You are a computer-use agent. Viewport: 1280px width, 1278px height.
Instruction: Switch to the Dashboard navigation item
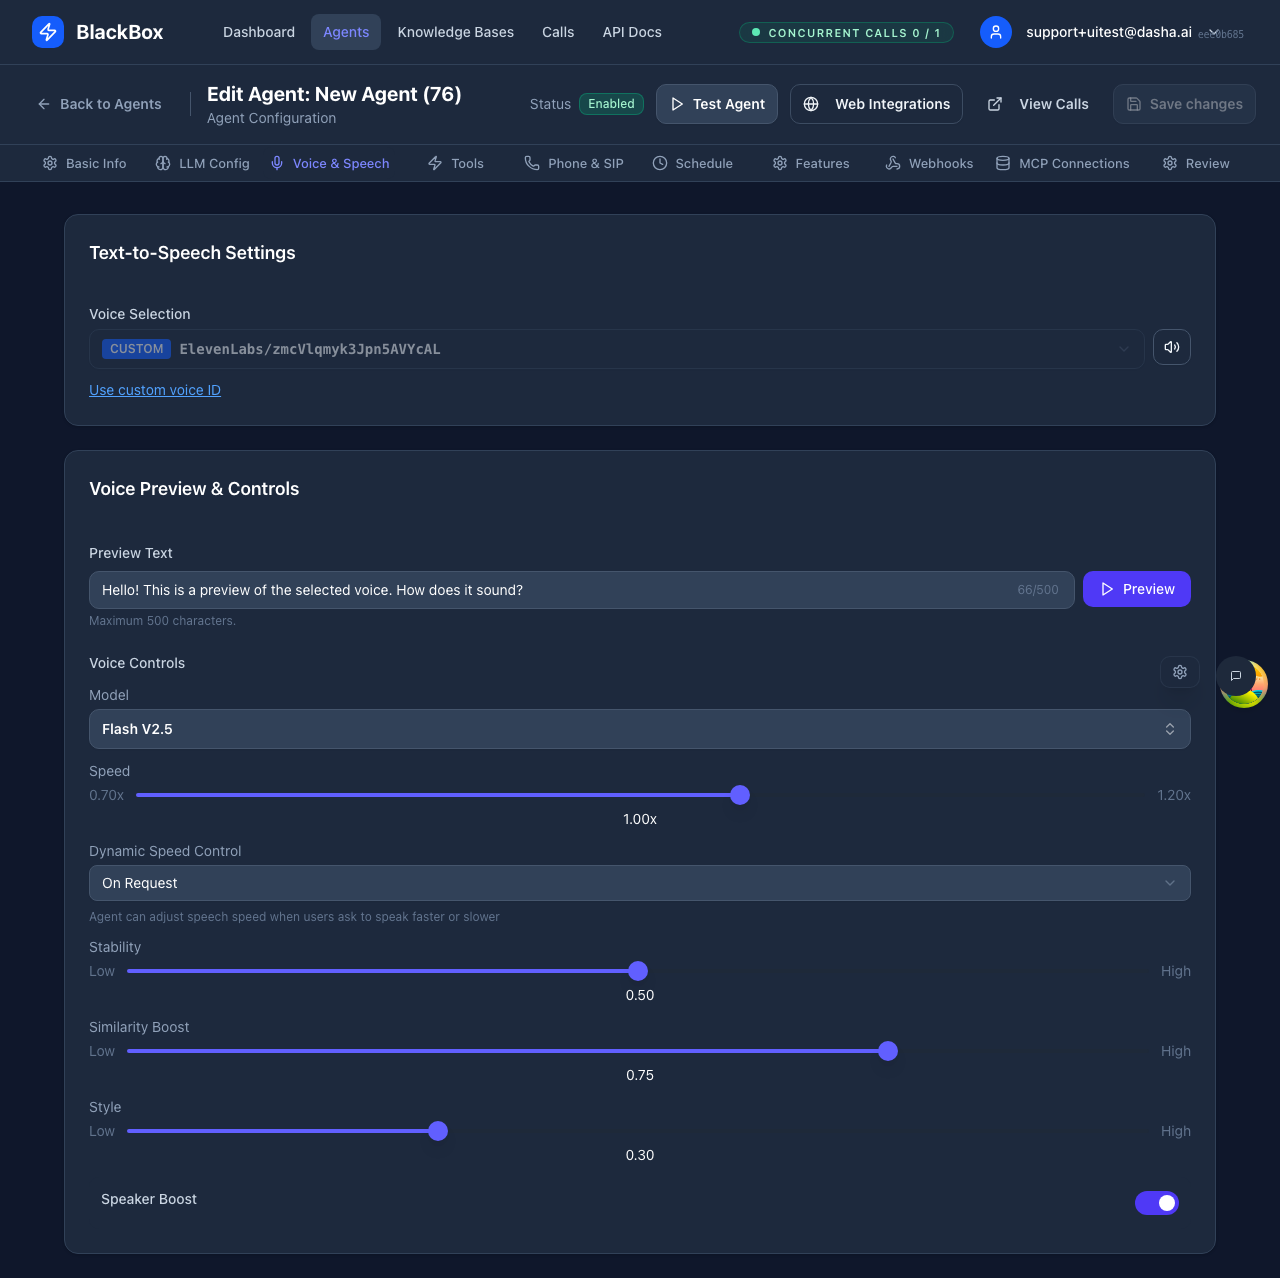click(258, 31)
